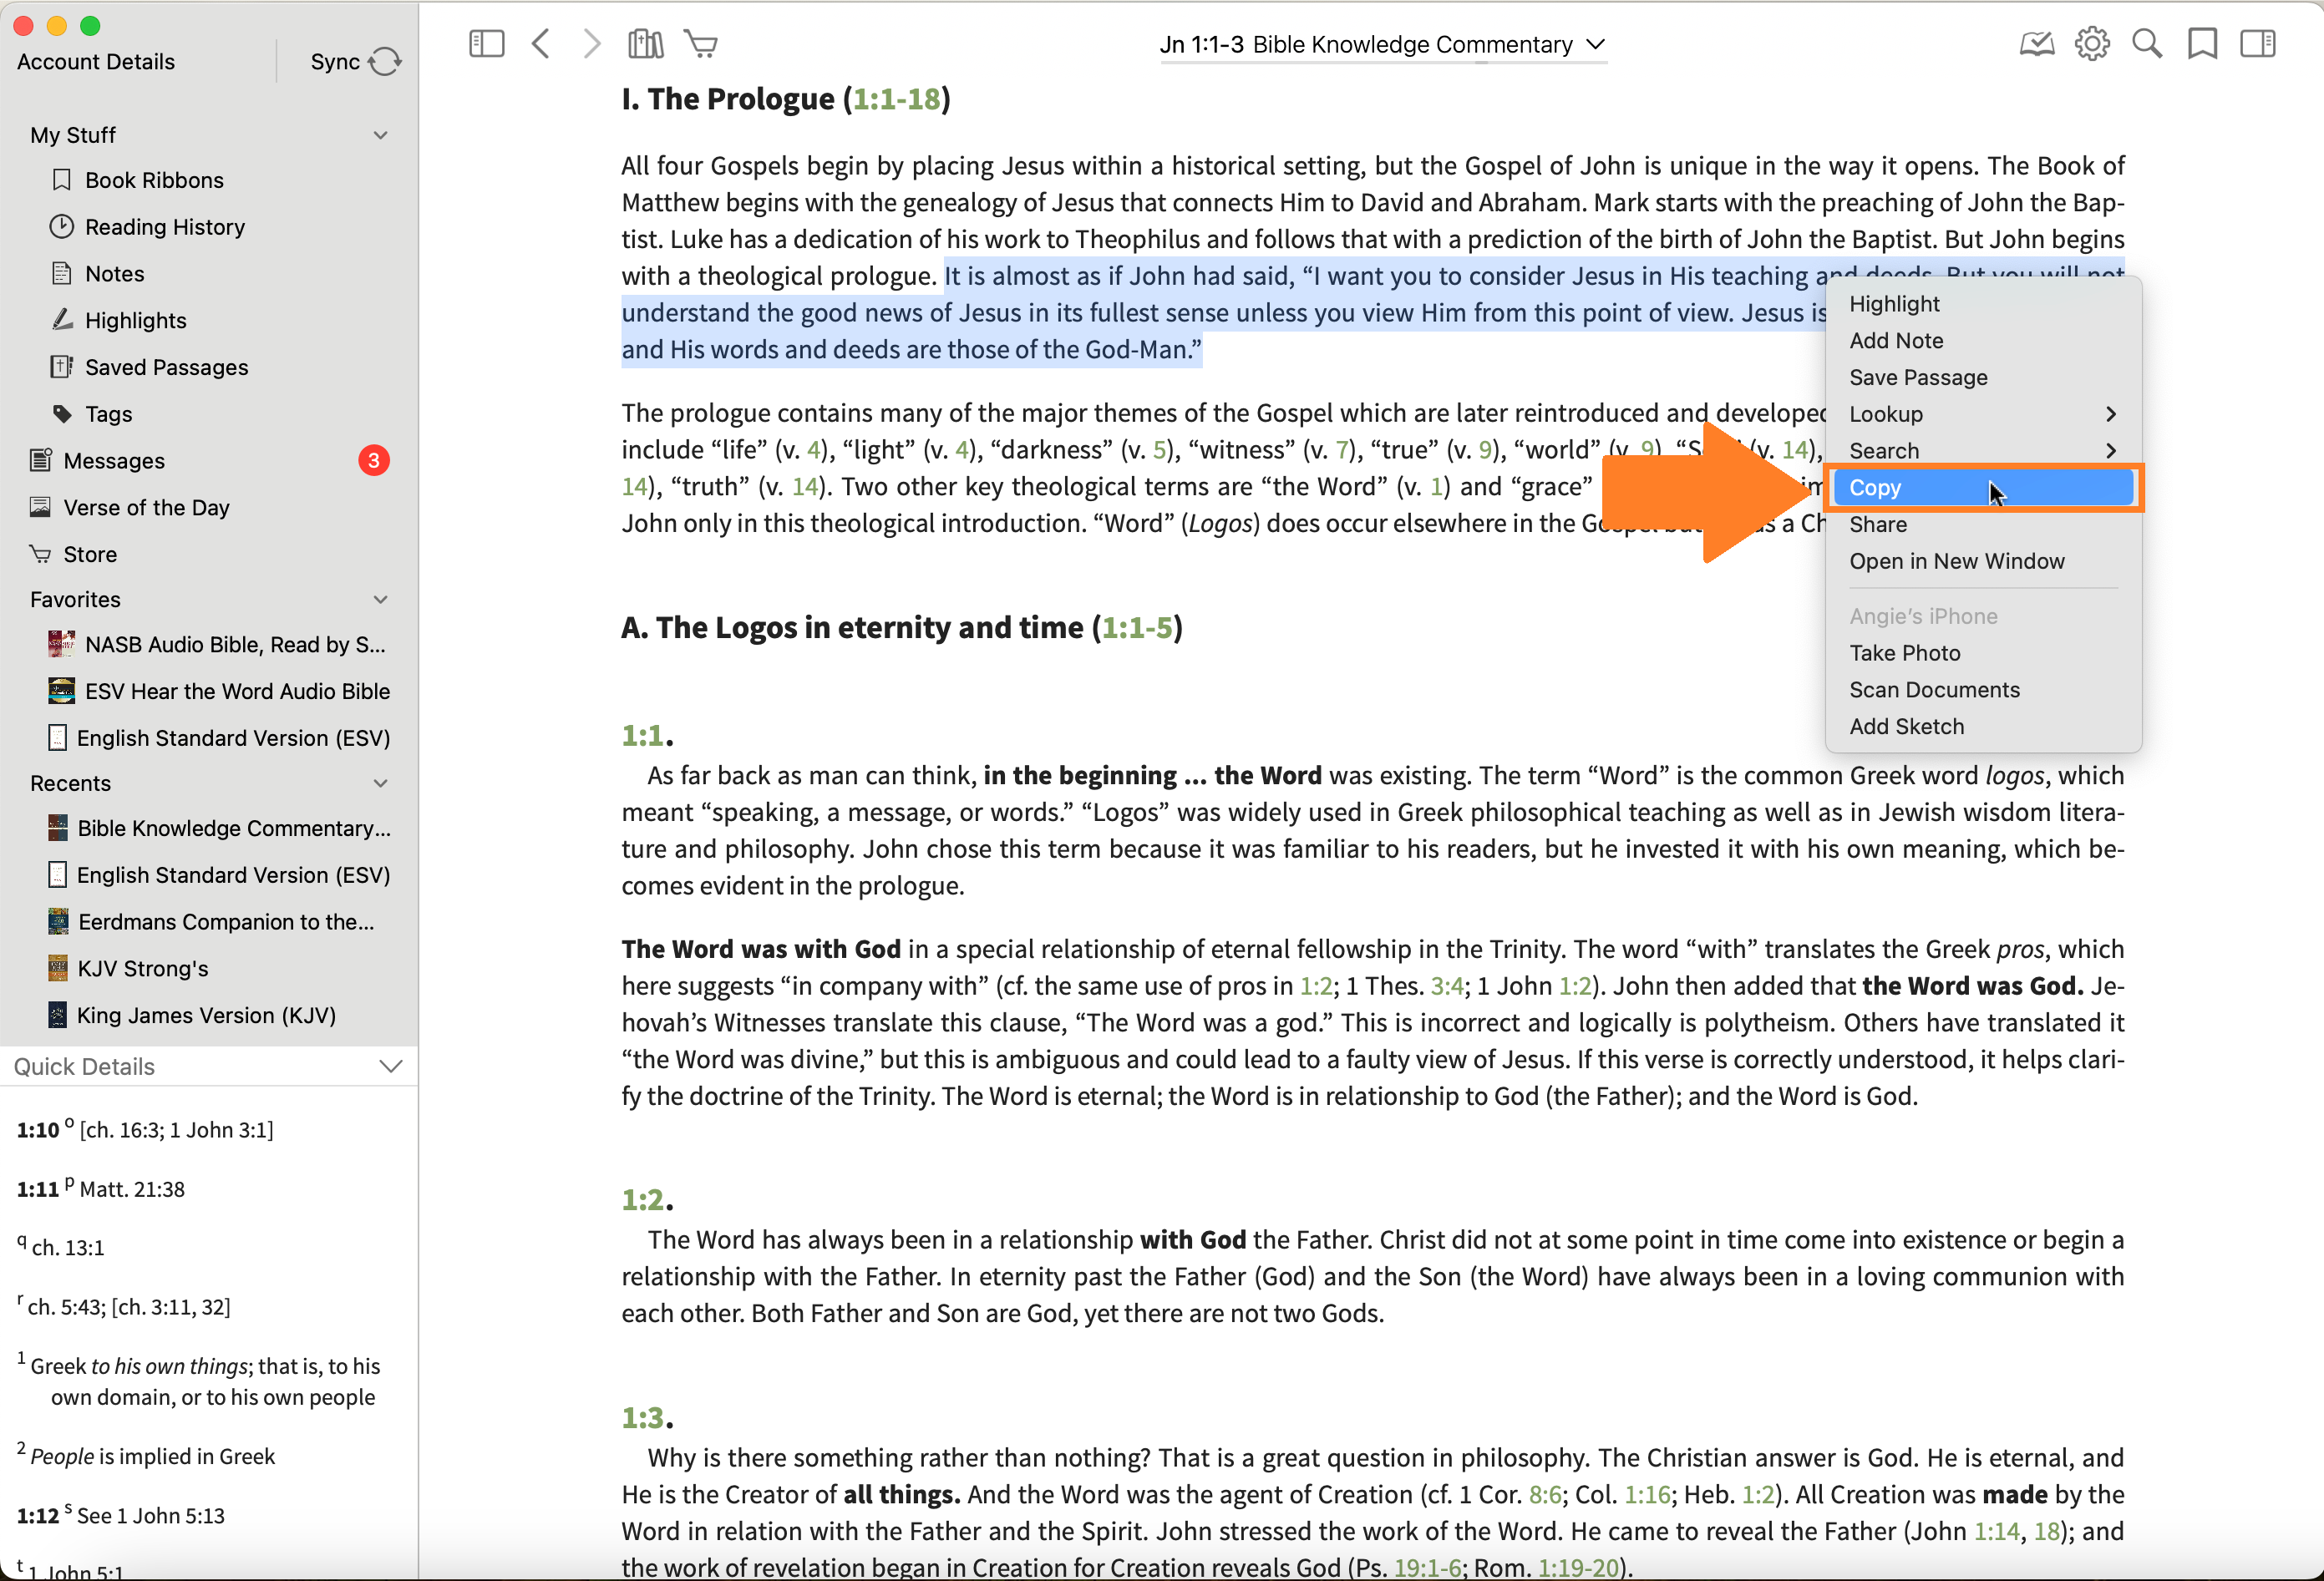Click the See 1 John 5:13 cross reference
2324x1581 pixels.
pyautogui.click(x=151, y=1516)
